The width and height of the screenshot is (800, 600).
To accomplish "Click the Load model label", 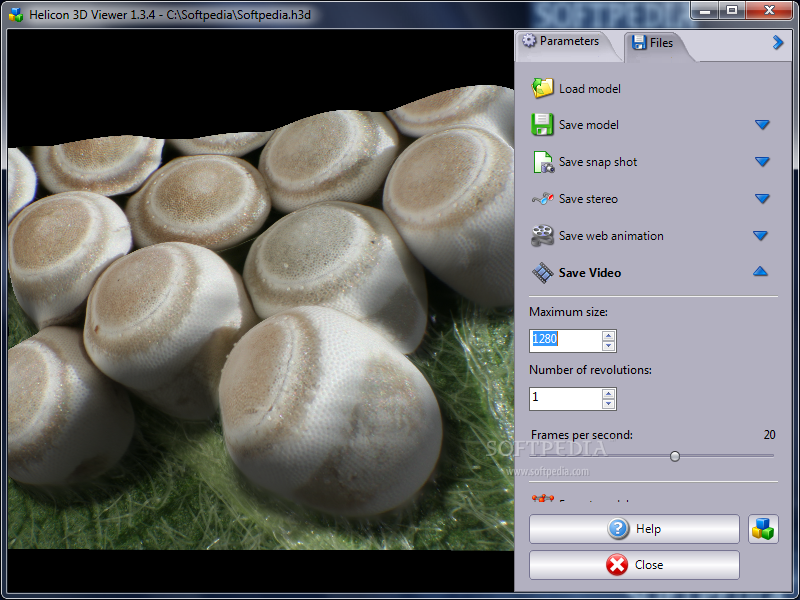I will point(590,89).
